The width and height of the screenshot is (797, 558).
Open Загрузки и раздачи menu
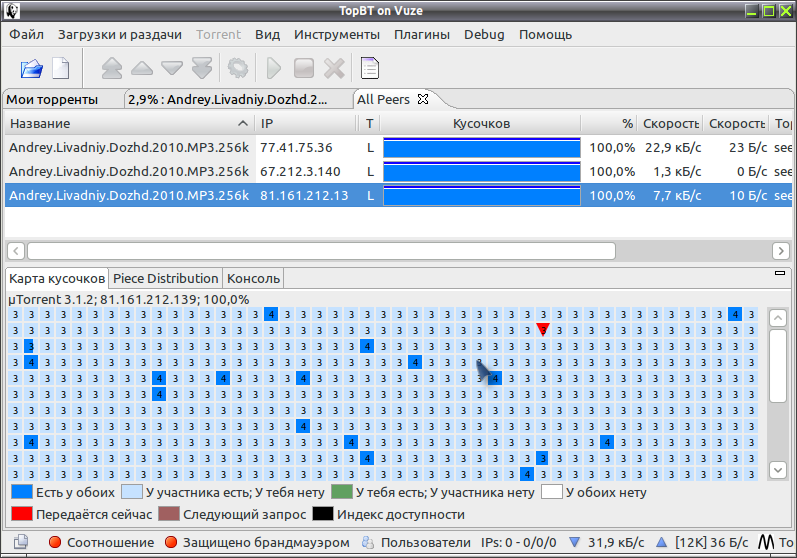[x=119, y=35]
